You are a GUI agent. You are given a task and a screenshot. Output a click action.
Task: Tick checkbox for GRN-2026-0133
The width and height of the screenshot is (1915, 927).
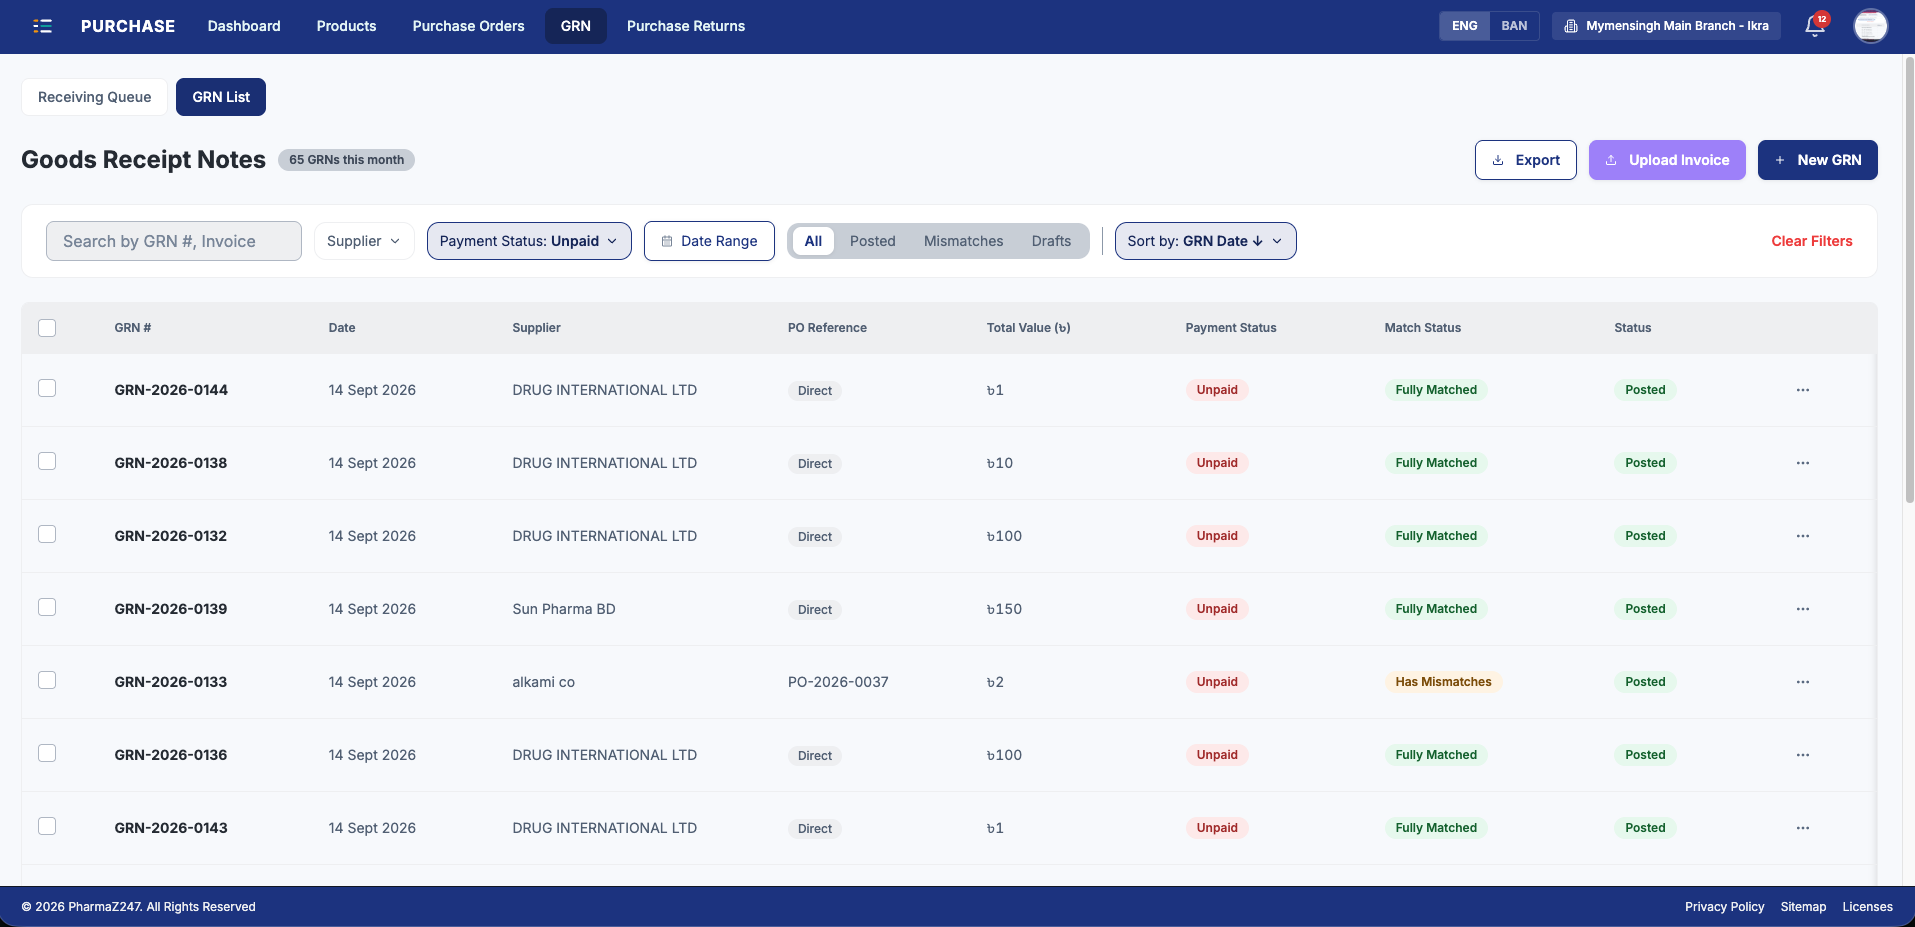click(47, 680)
